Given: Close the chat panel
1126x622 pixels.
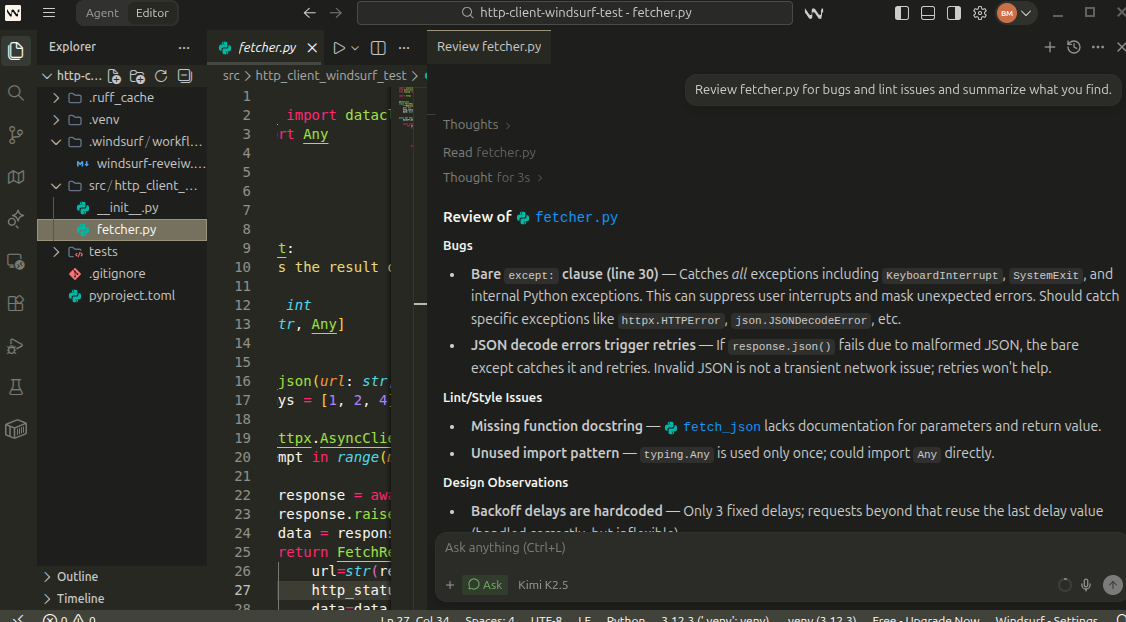Looking at the screenshot, I should click(1121, 47).
